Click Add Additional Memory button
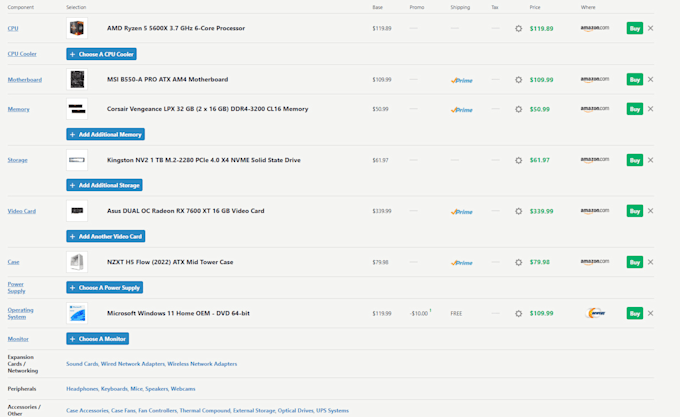The width and height of the screenshot is (680, 417). [105, 134]
